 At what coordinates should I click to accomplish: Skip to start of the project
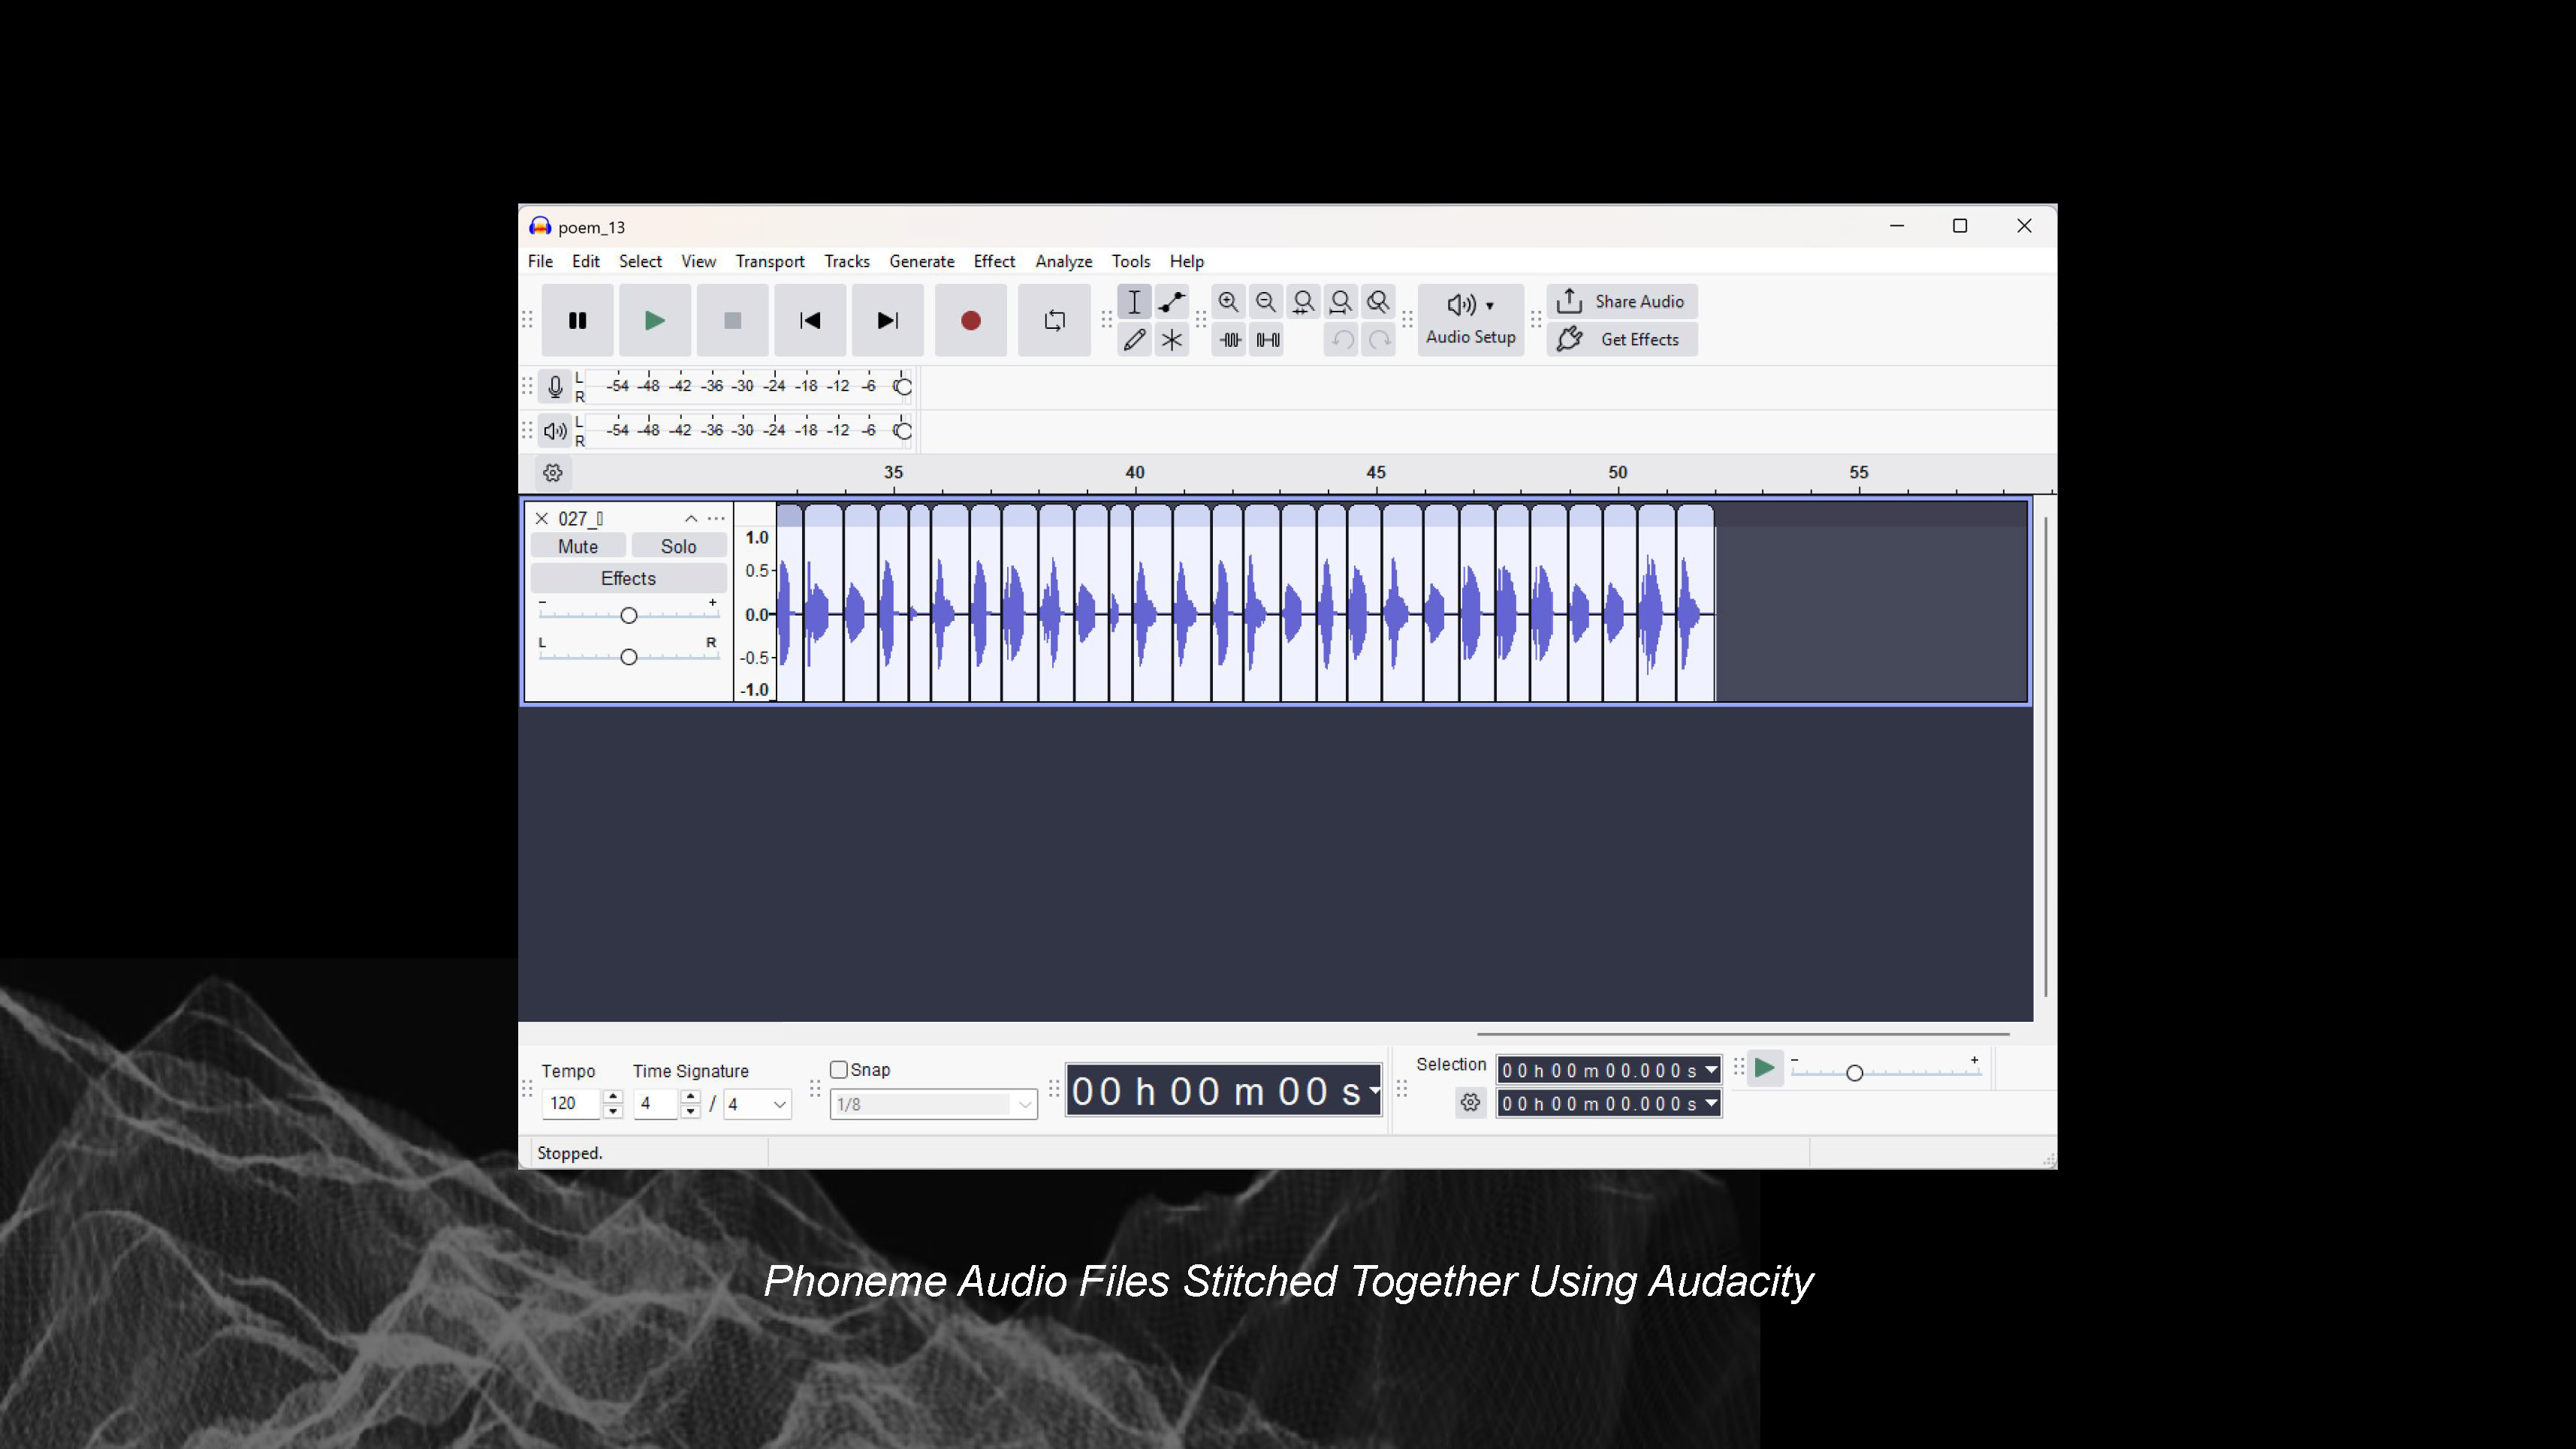[x=810, y=320]
